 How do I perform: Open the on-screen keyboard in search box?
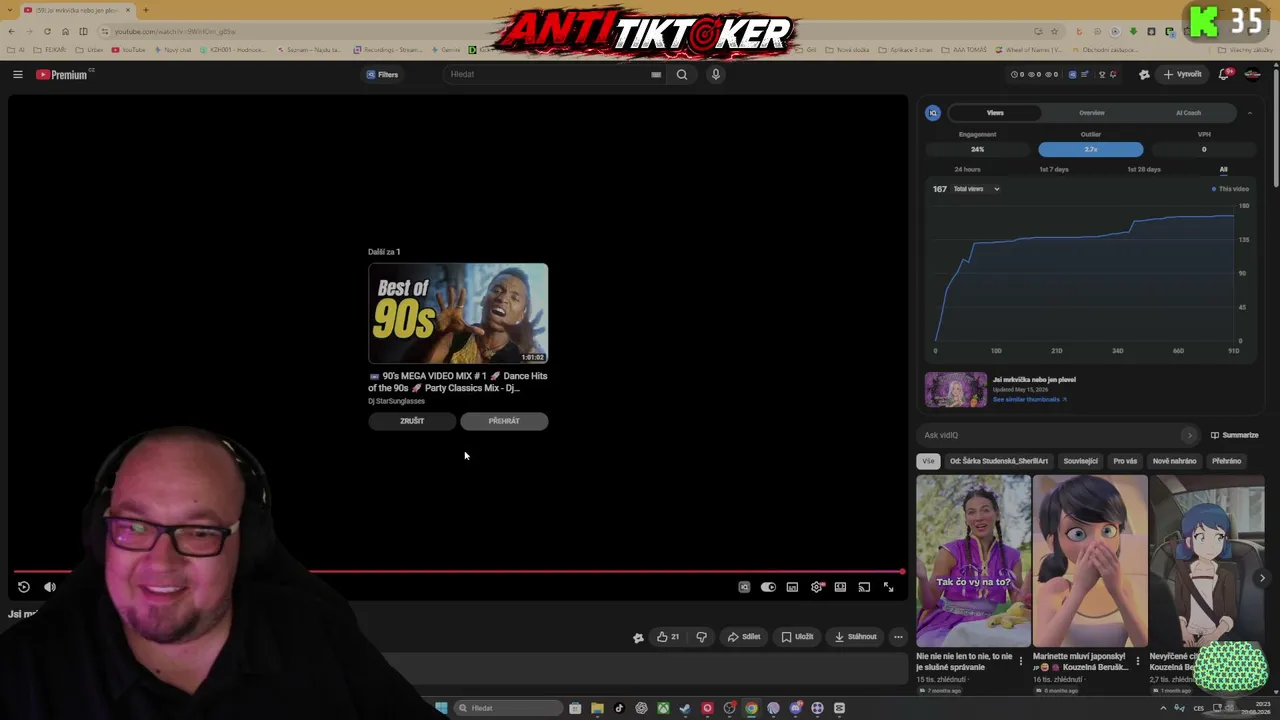click(656, 74)
